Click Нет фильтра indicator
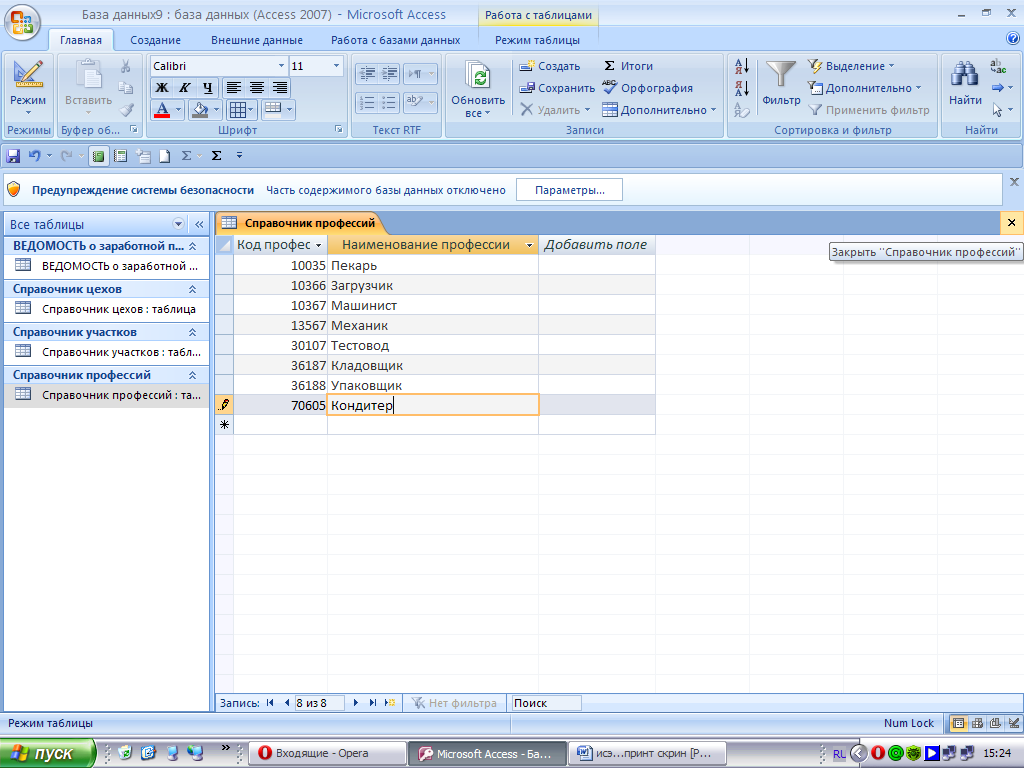 [454, 703]
